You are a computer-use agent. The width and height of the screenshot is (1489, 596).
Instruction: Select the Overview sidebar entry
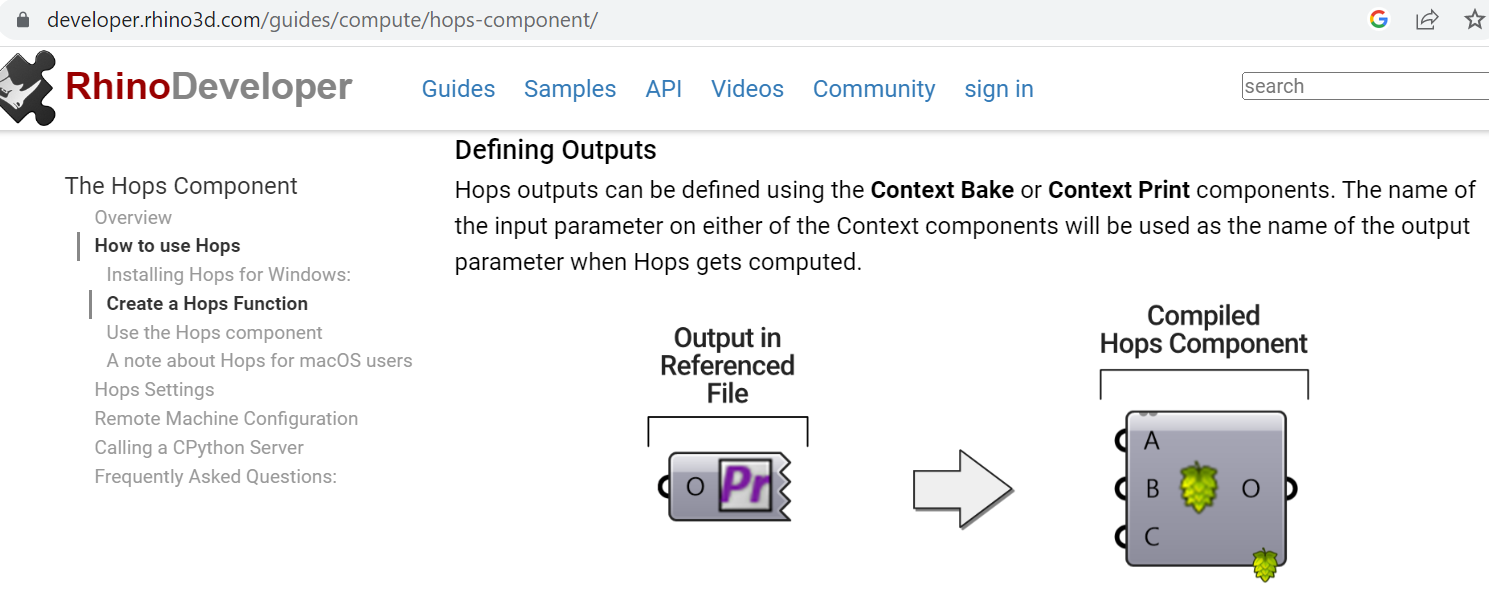tap(133, 217)
